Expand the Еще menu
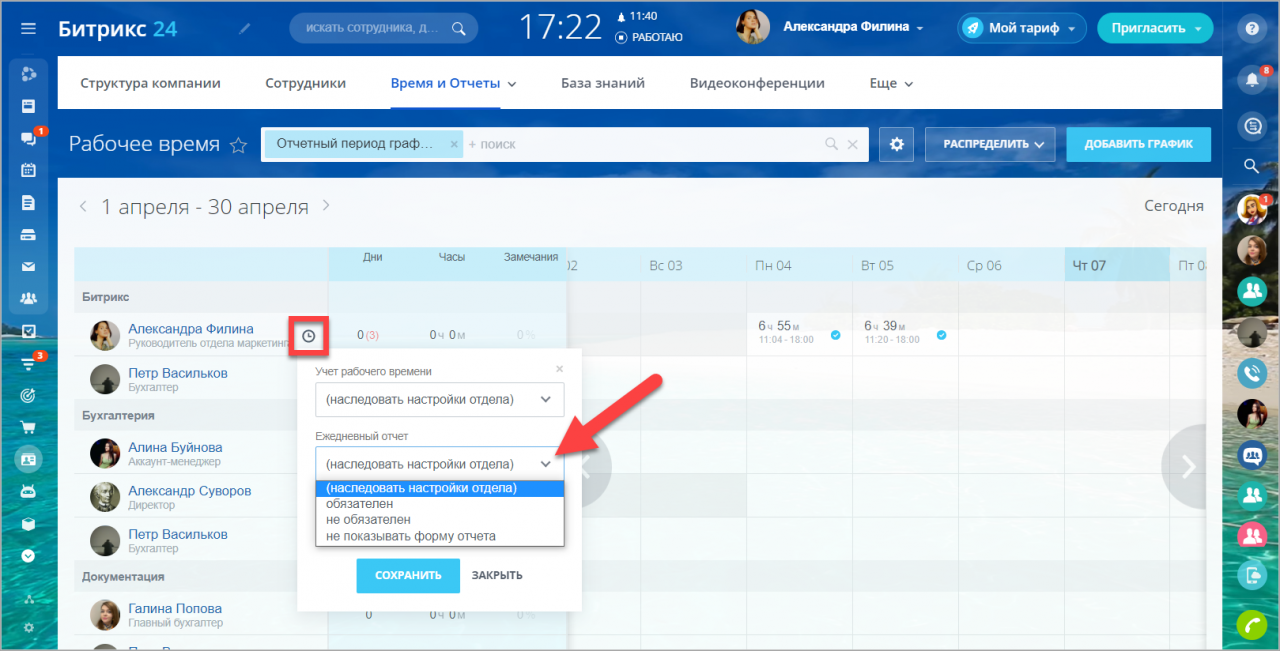Image resolution: width=1280 pixels, height=651 pixels. (x=891, y=83)
